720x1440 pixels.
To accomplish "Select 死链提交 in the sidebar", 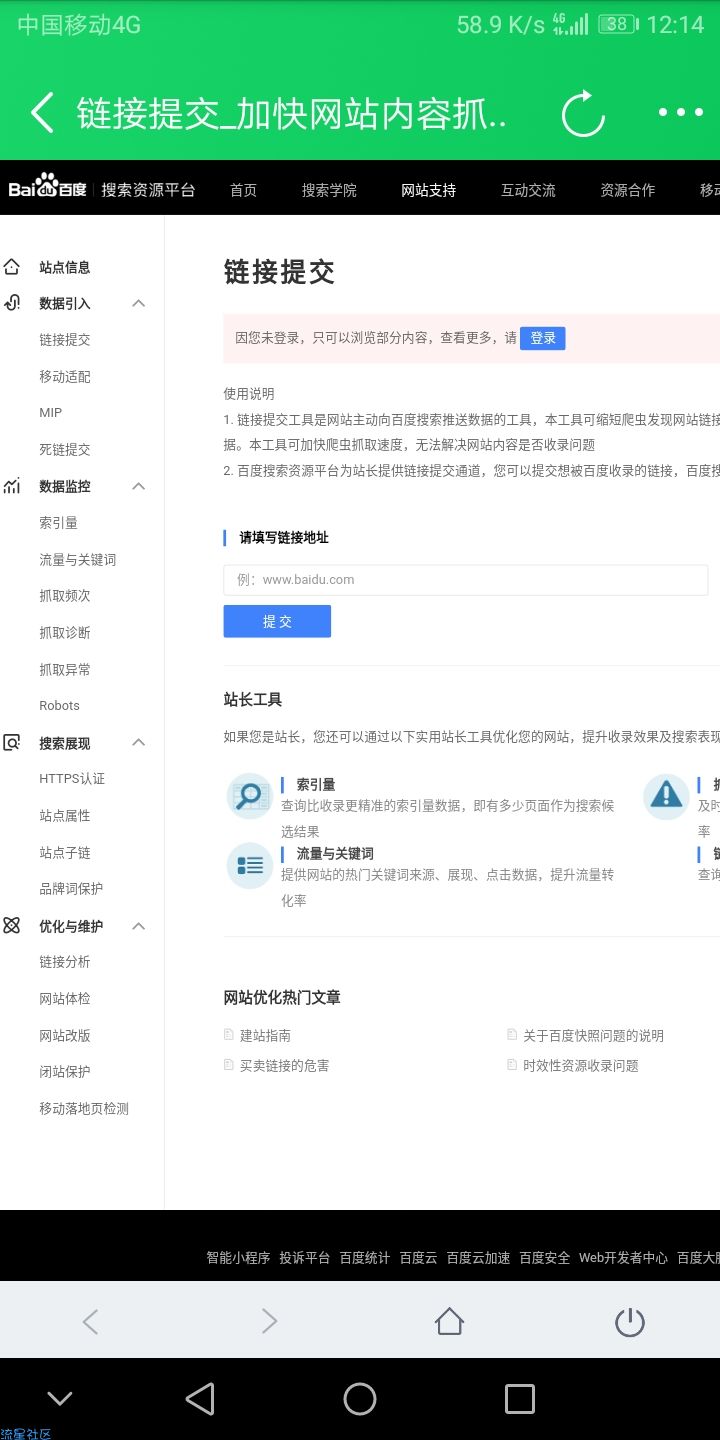I will pos(65,450).
